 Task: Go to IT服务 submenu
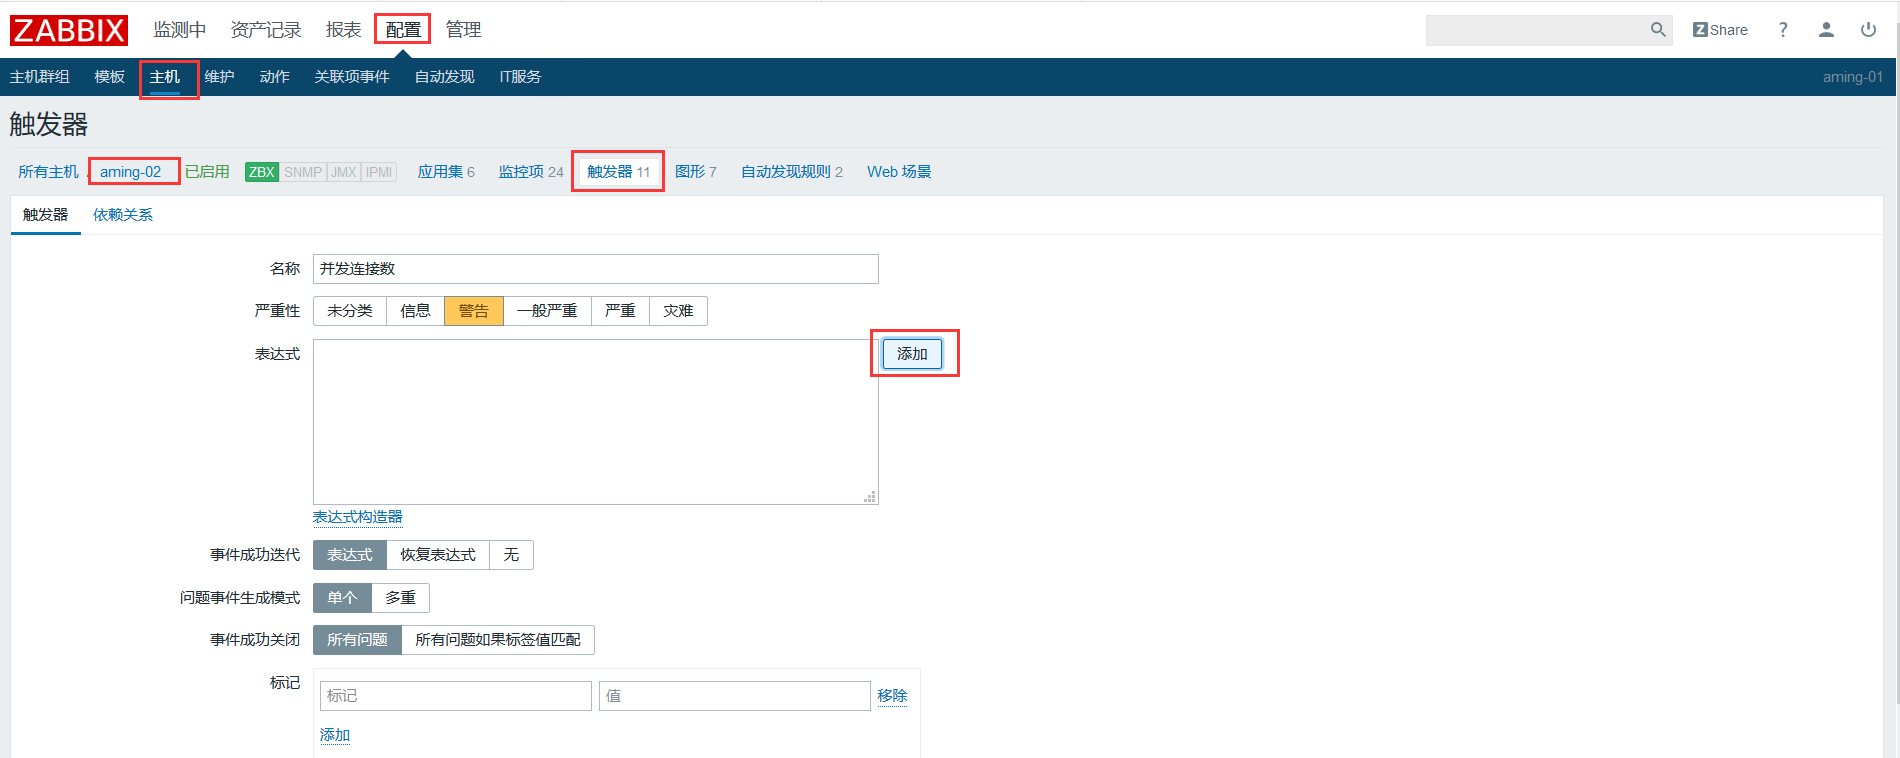tap(520, 77)
